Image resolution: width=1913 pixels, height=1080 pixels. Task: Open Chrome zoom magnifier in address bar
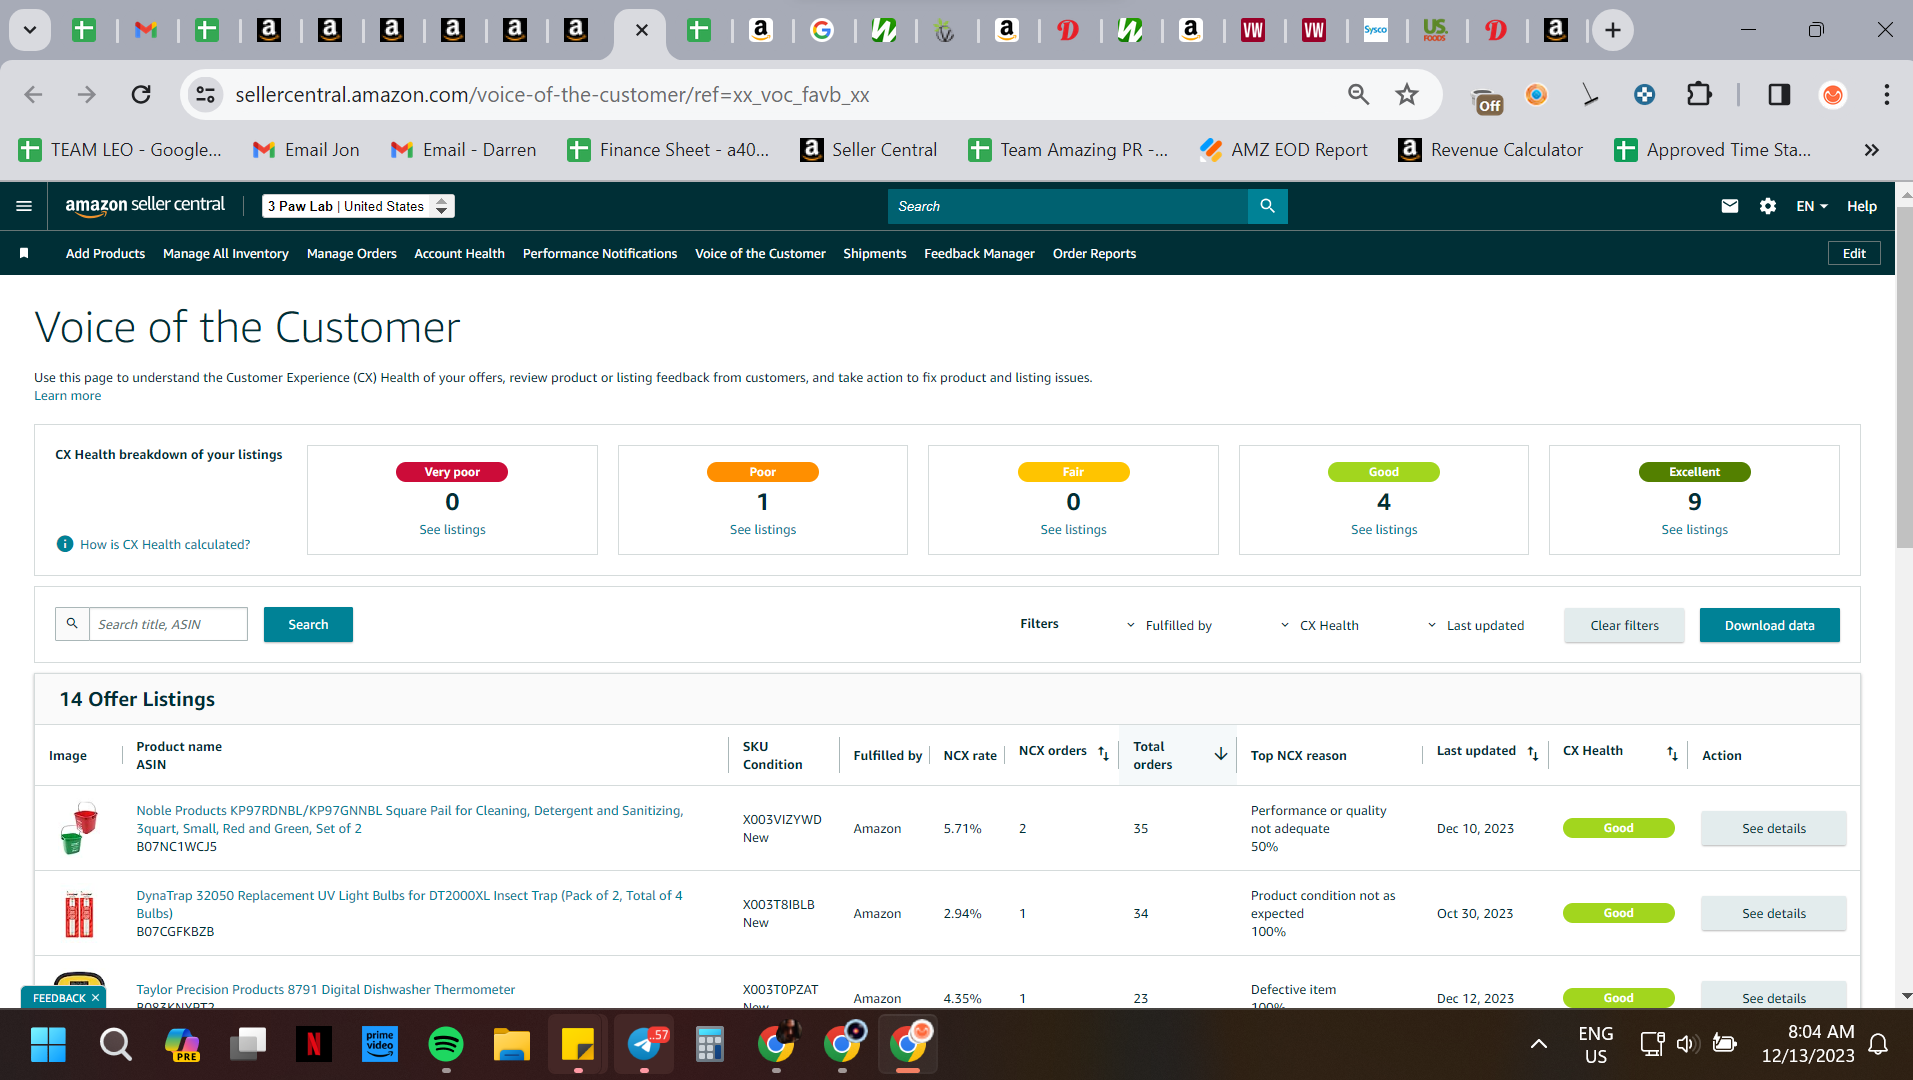(x=1358, y=94)
